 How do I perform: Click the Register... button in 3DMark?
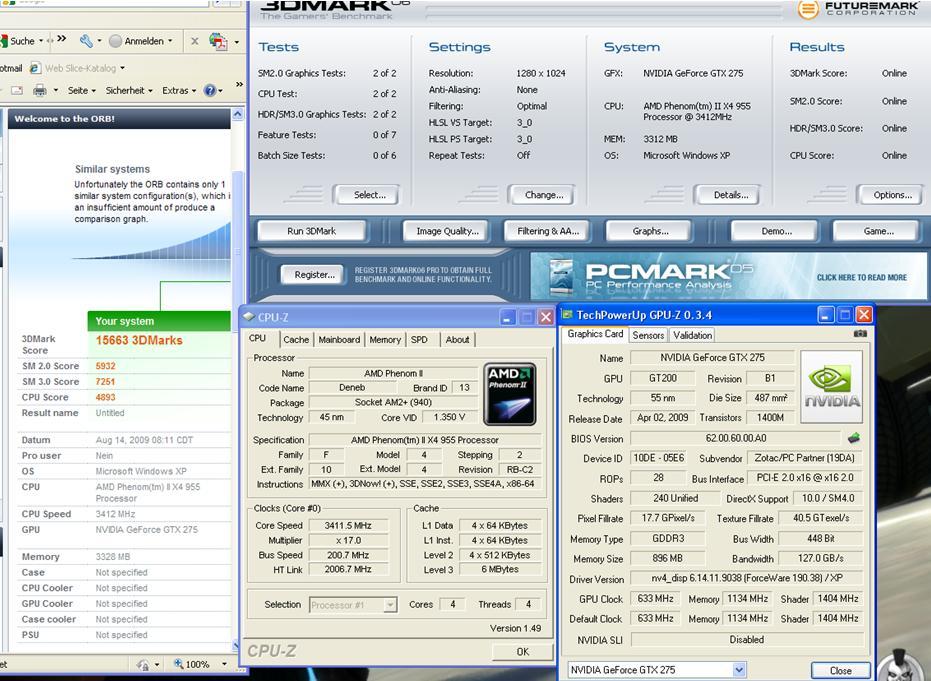tap(315, 274)
